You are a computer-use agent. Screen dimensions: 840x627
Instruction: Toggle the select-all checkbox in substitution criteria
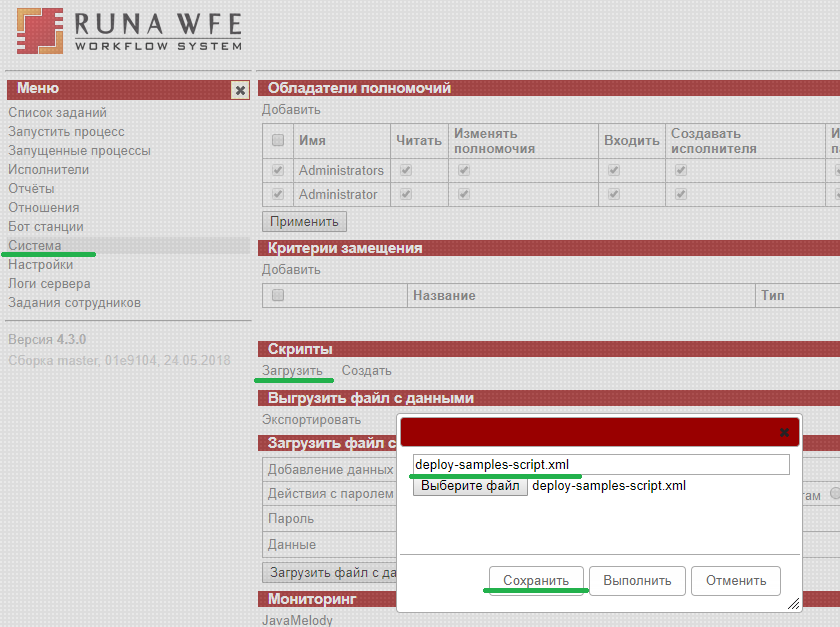coord(278,296)
